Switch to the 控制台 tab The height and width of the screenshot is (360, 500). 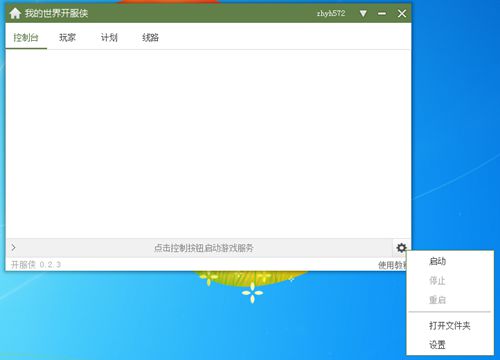coord(26,37)
